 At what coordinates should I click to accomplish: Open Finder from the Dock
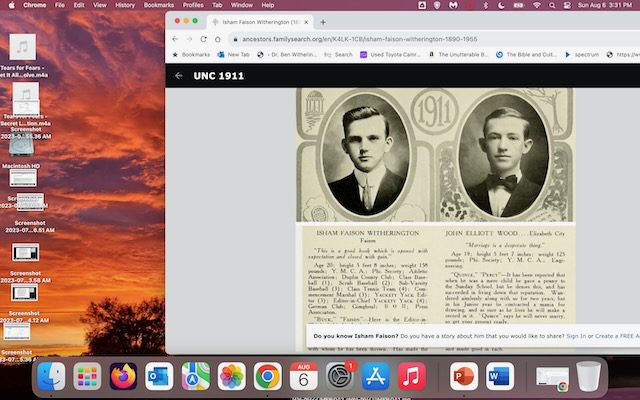51,376
